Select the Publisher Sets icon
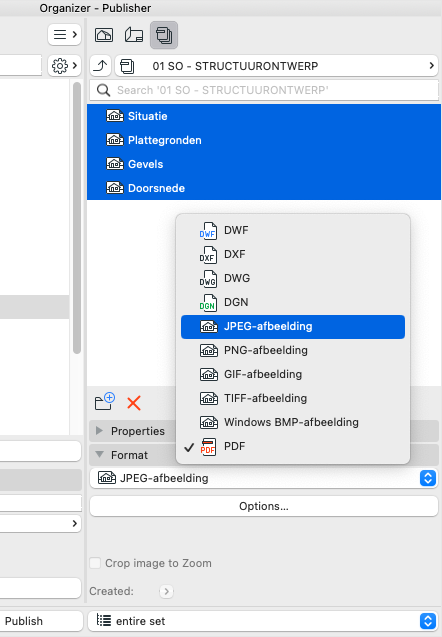 (x=164, y=35)
